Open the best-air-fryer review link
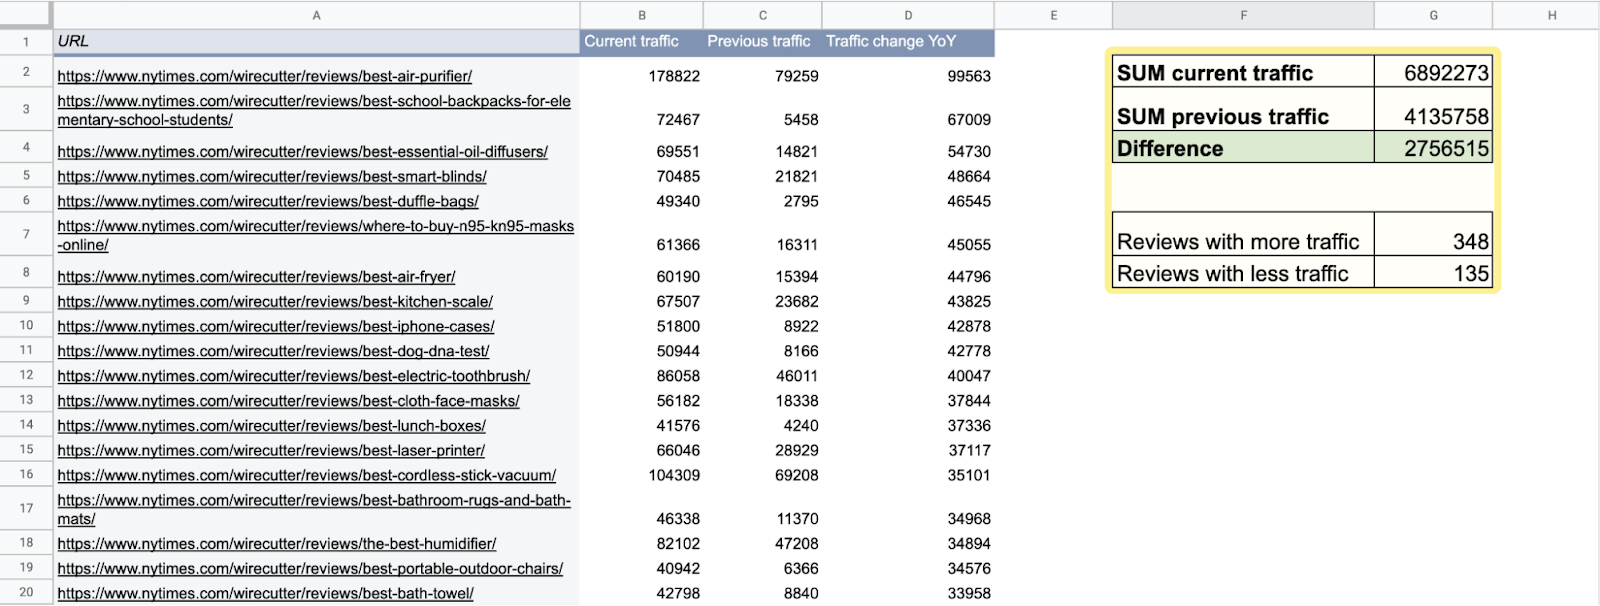Image resolution: width=1600 pixels, height=606 pixels. pyautogui.click(x=256, y=277)
